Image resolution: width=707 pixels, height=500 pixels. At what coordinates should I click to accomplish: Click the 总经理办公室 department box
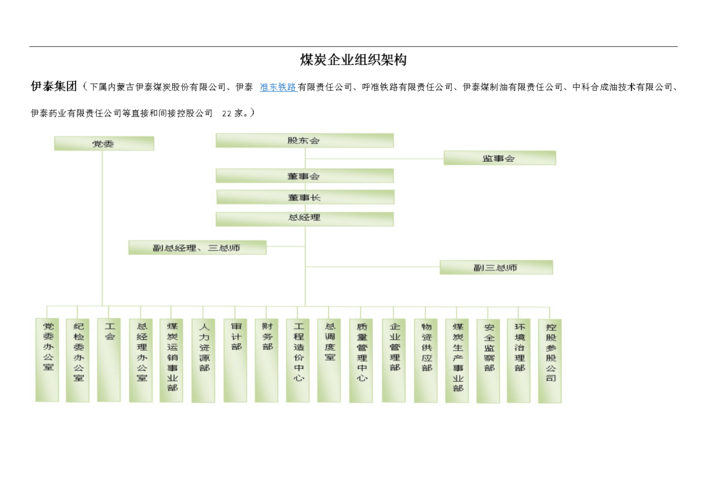pos(141,360)
